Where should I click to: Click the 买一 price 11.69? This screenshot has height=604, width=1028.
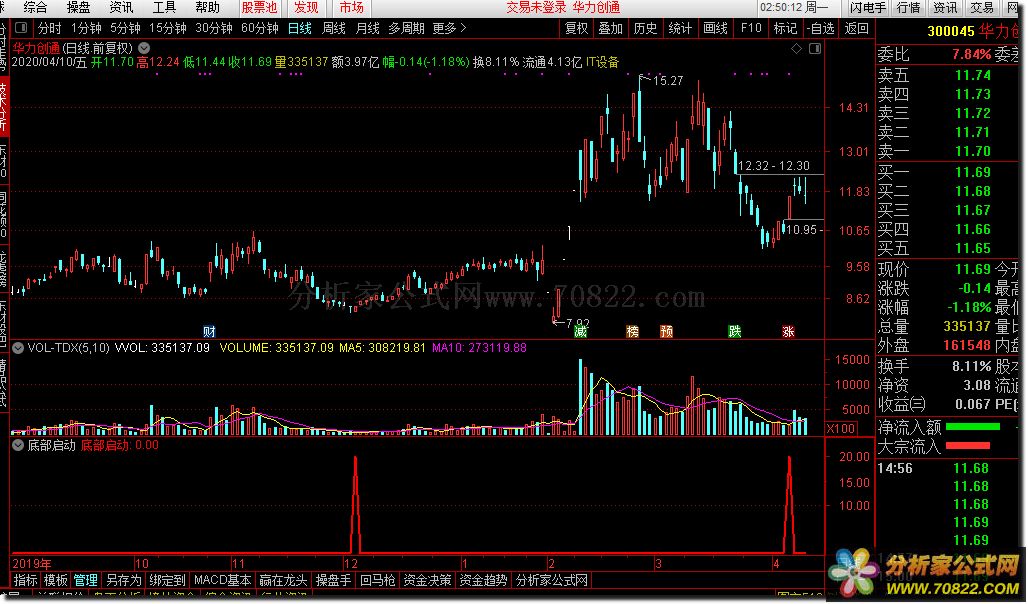[973, 172]
